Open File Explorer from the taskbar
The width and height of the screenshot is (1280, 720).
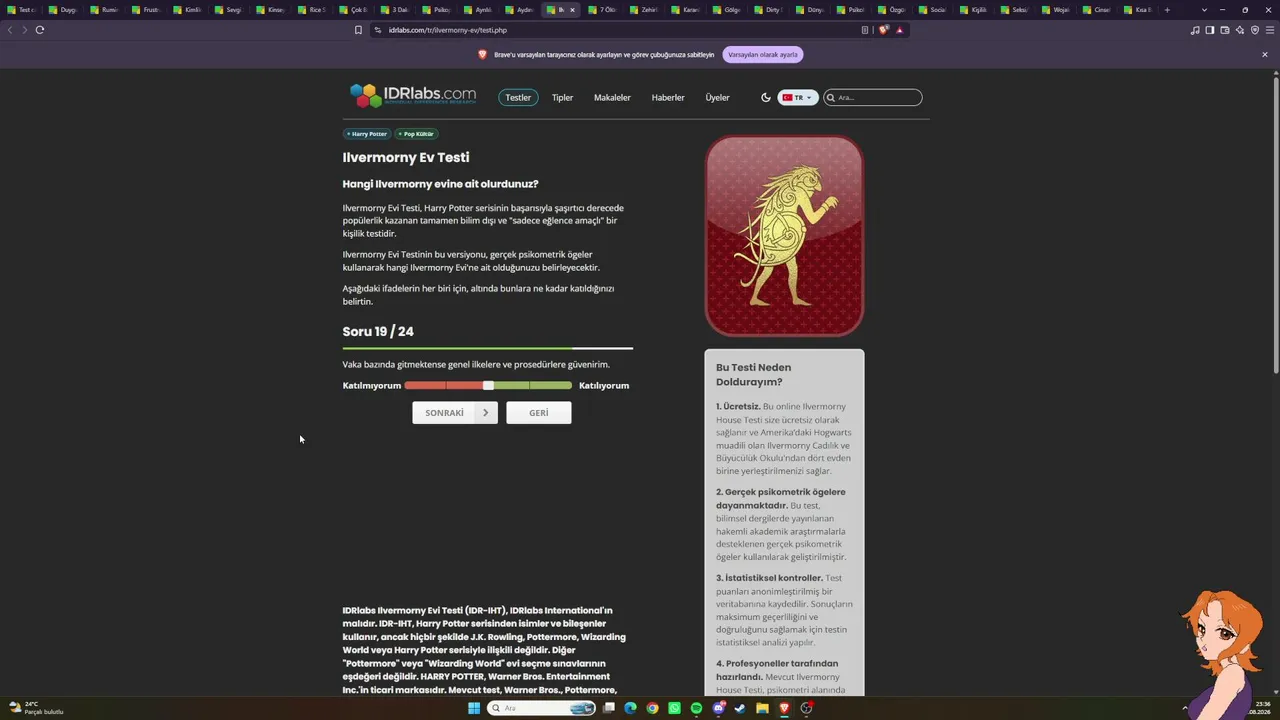762,708
